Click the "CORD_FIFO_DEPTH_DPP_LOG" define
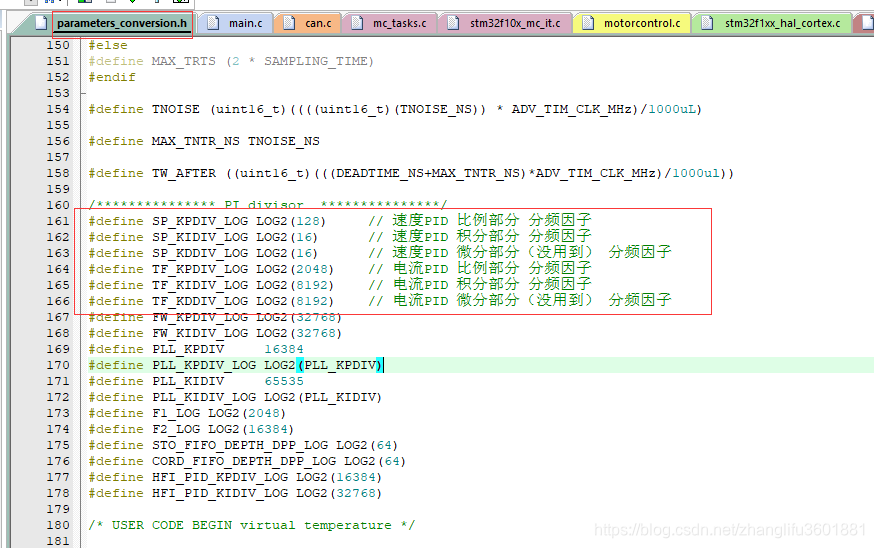874x548 pixels. [x=244, y=462]
